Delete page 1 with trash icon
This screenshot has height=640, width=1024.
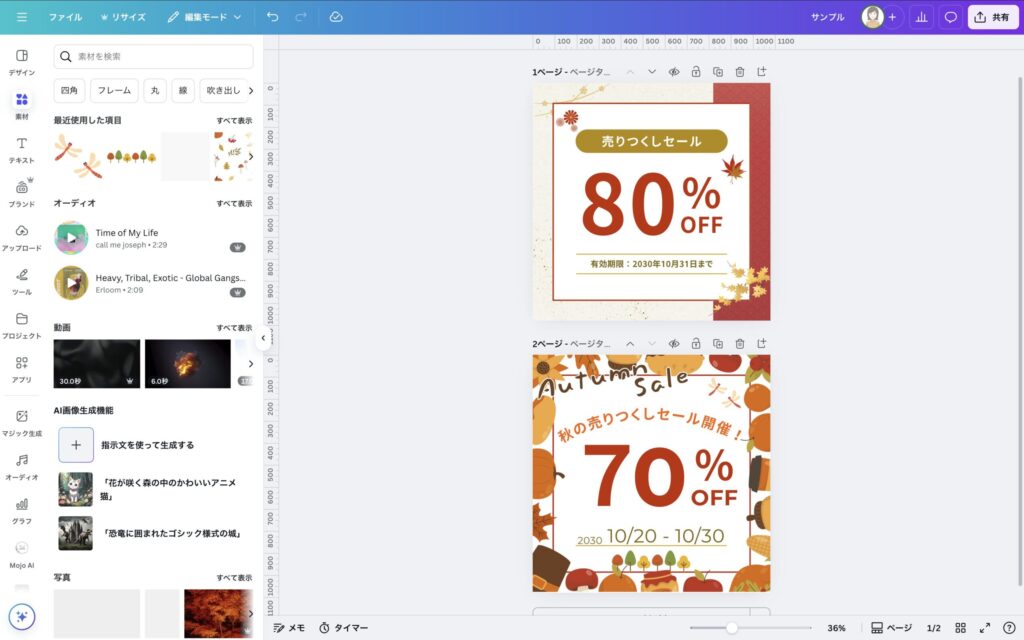point(740,72)
